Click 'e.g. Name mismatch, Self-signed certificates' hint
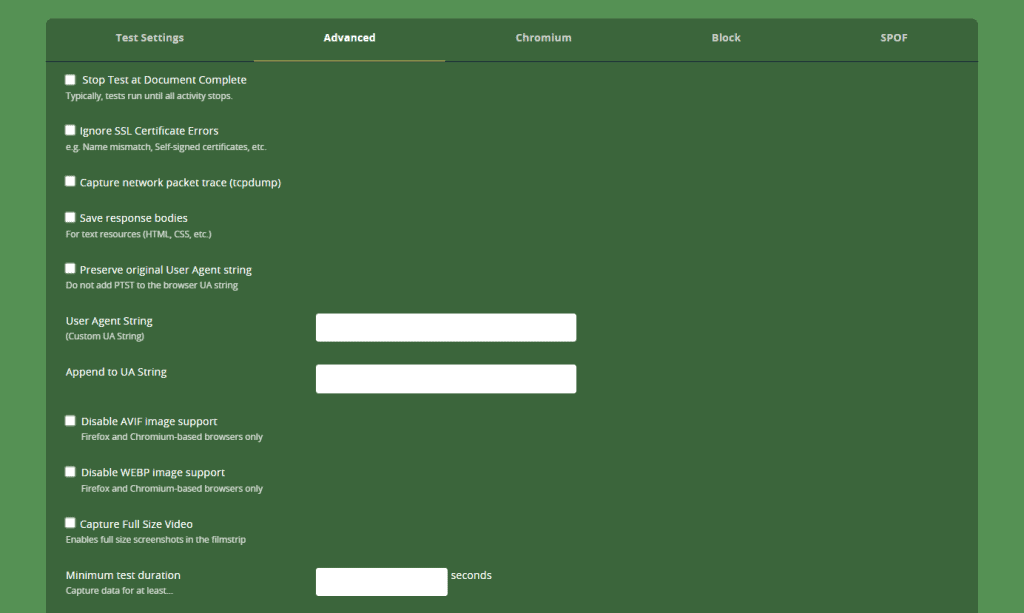Viewport: 1024px width, 613px height. [166, 147]
